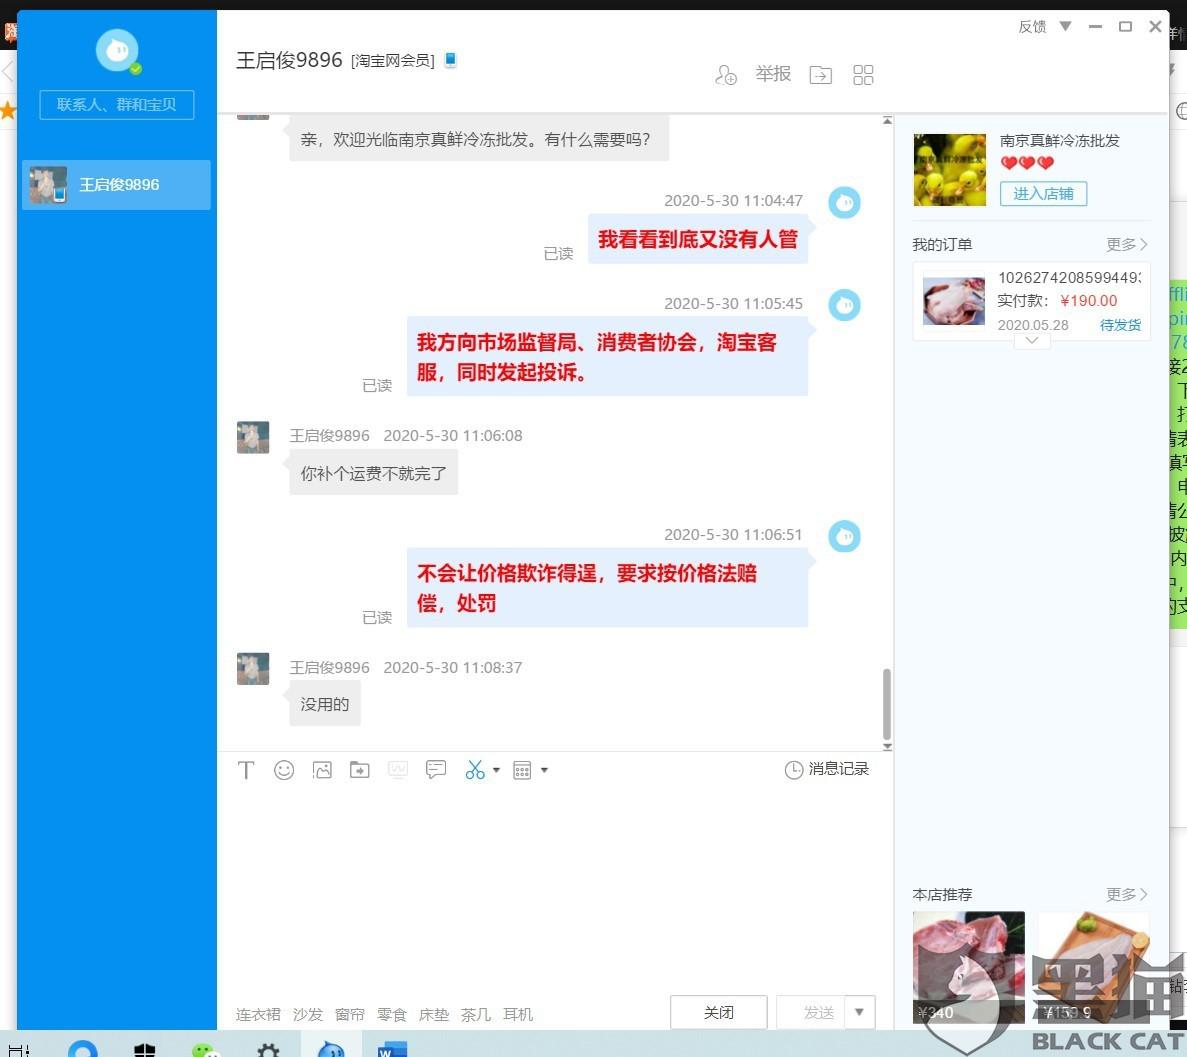This screenshot has width=1187, height=1057.
Task: Click suggested keyword 床垫
Action: click(434, 1014)
